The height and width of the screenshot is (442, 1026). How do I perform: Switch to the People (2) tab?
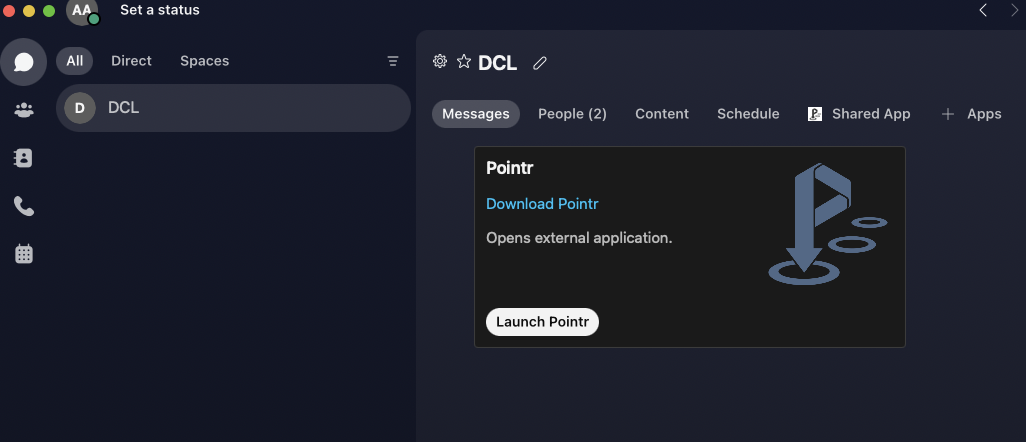(x=573, y=114)
